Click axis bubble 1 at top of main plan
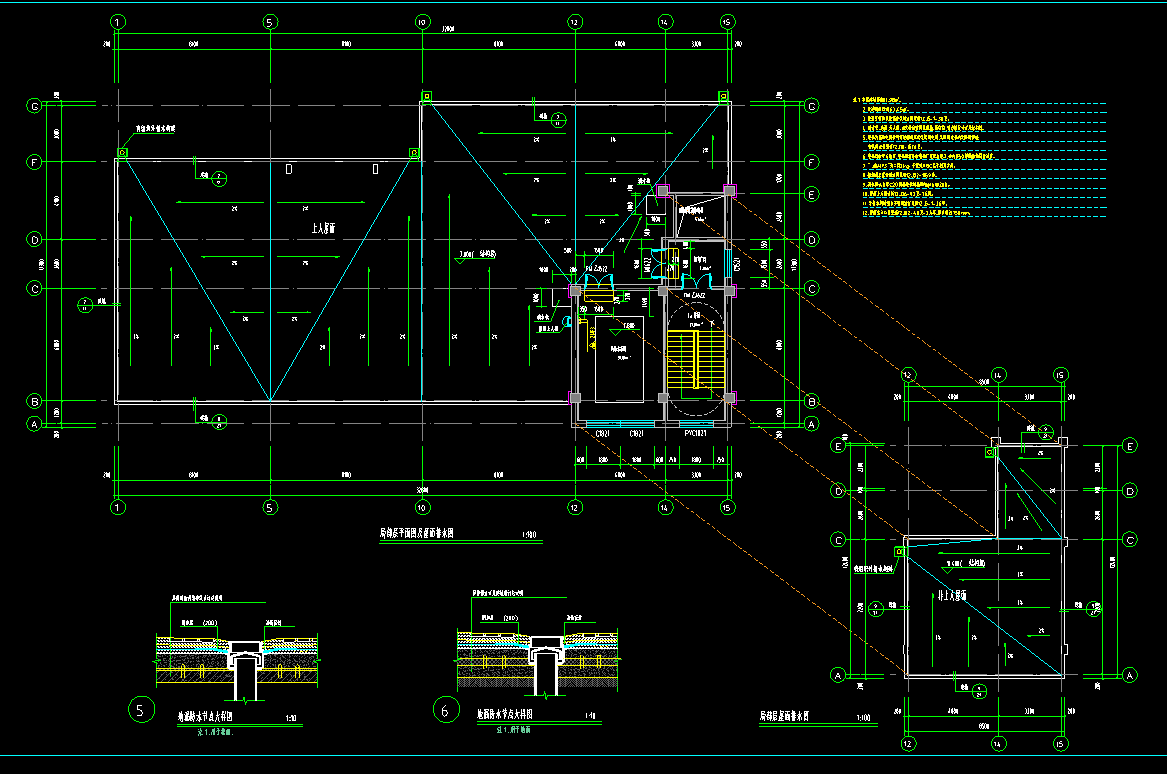 [x=119, y=21]
